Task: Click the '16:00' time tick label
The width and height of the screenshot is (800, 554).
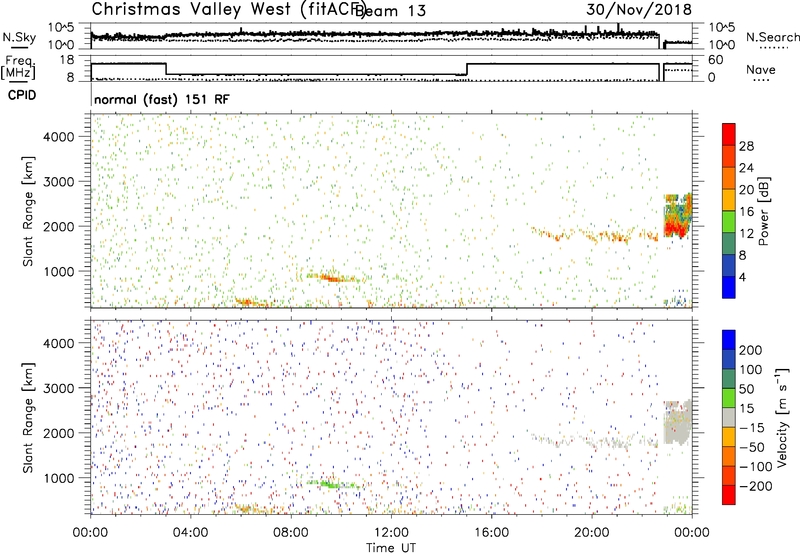Action: point(491,533)
